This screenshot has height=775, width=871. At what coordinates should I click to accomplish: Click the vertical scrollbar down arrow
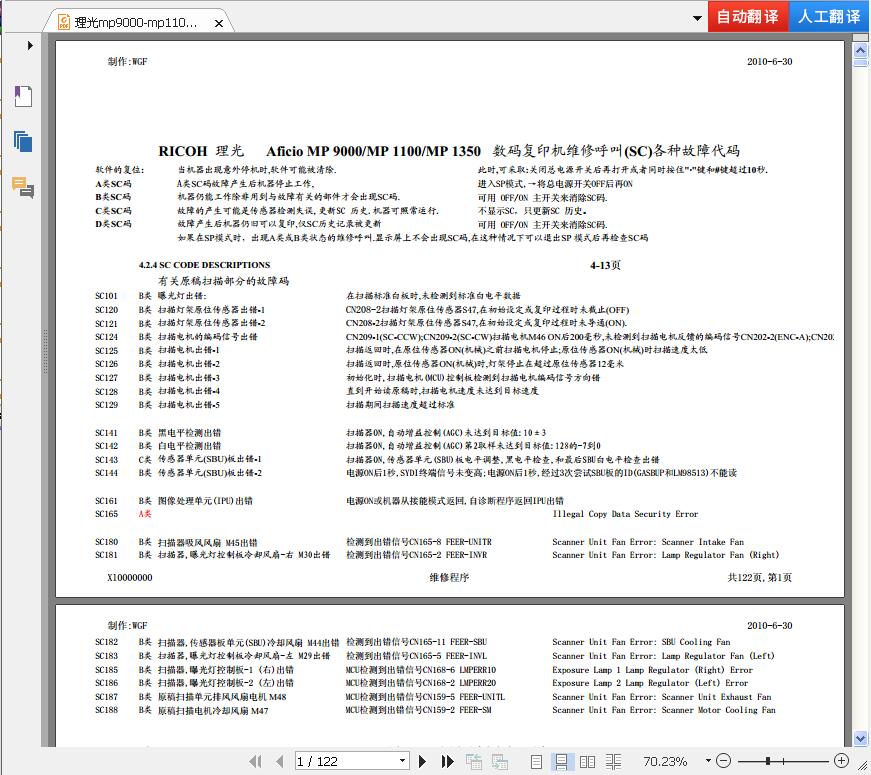pyautogui.click(x=860, y=738)
